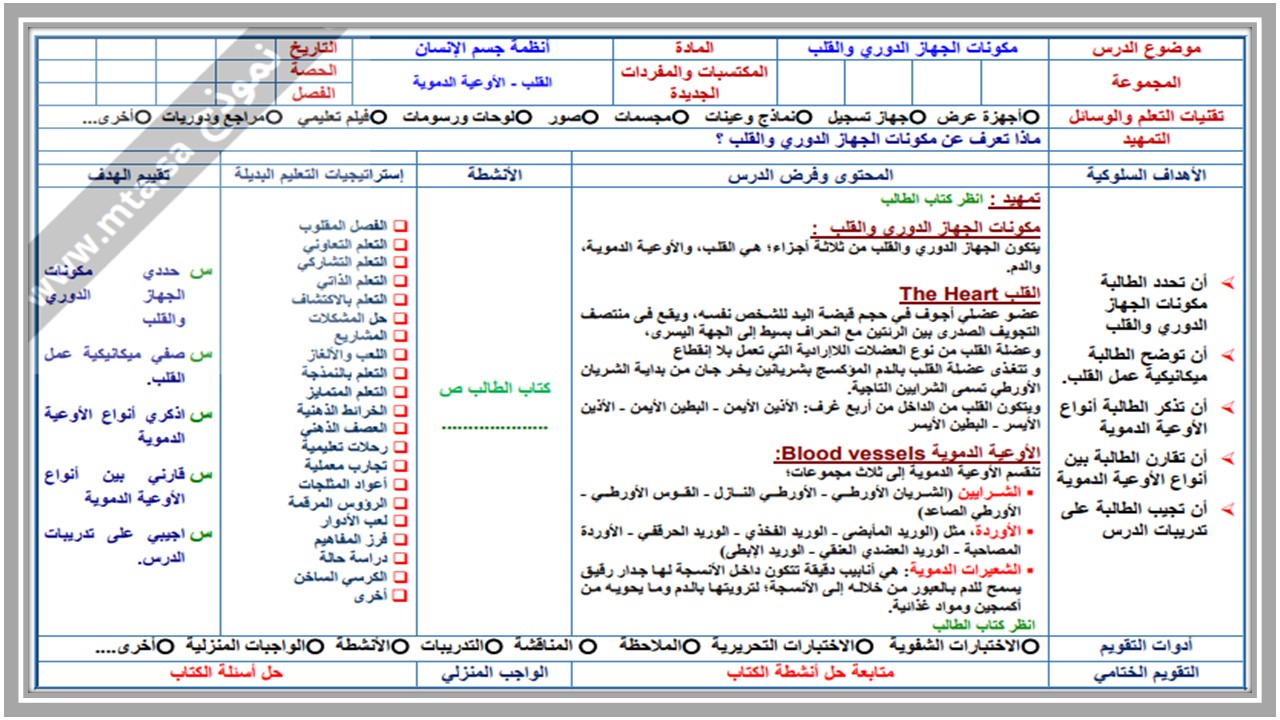Check the أعواد المثلجات box

(x=400, y=485)
